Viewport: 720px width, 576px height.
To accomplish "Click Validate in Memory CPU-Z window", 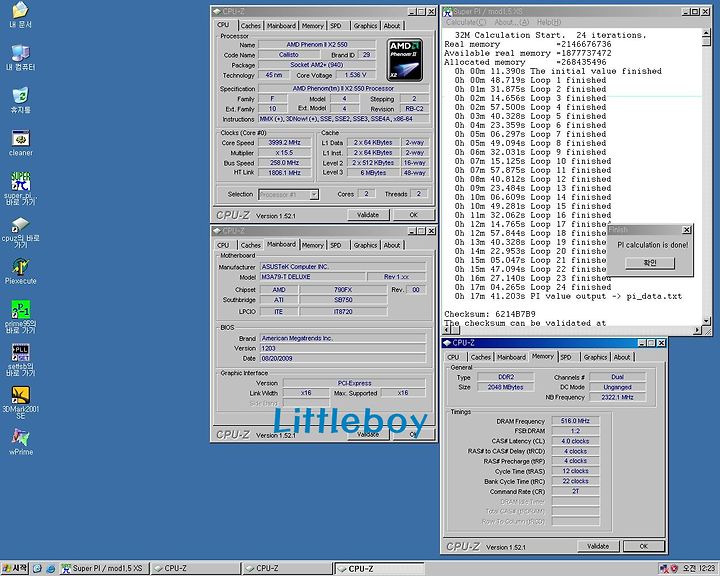I will click(x=598, y=547).
